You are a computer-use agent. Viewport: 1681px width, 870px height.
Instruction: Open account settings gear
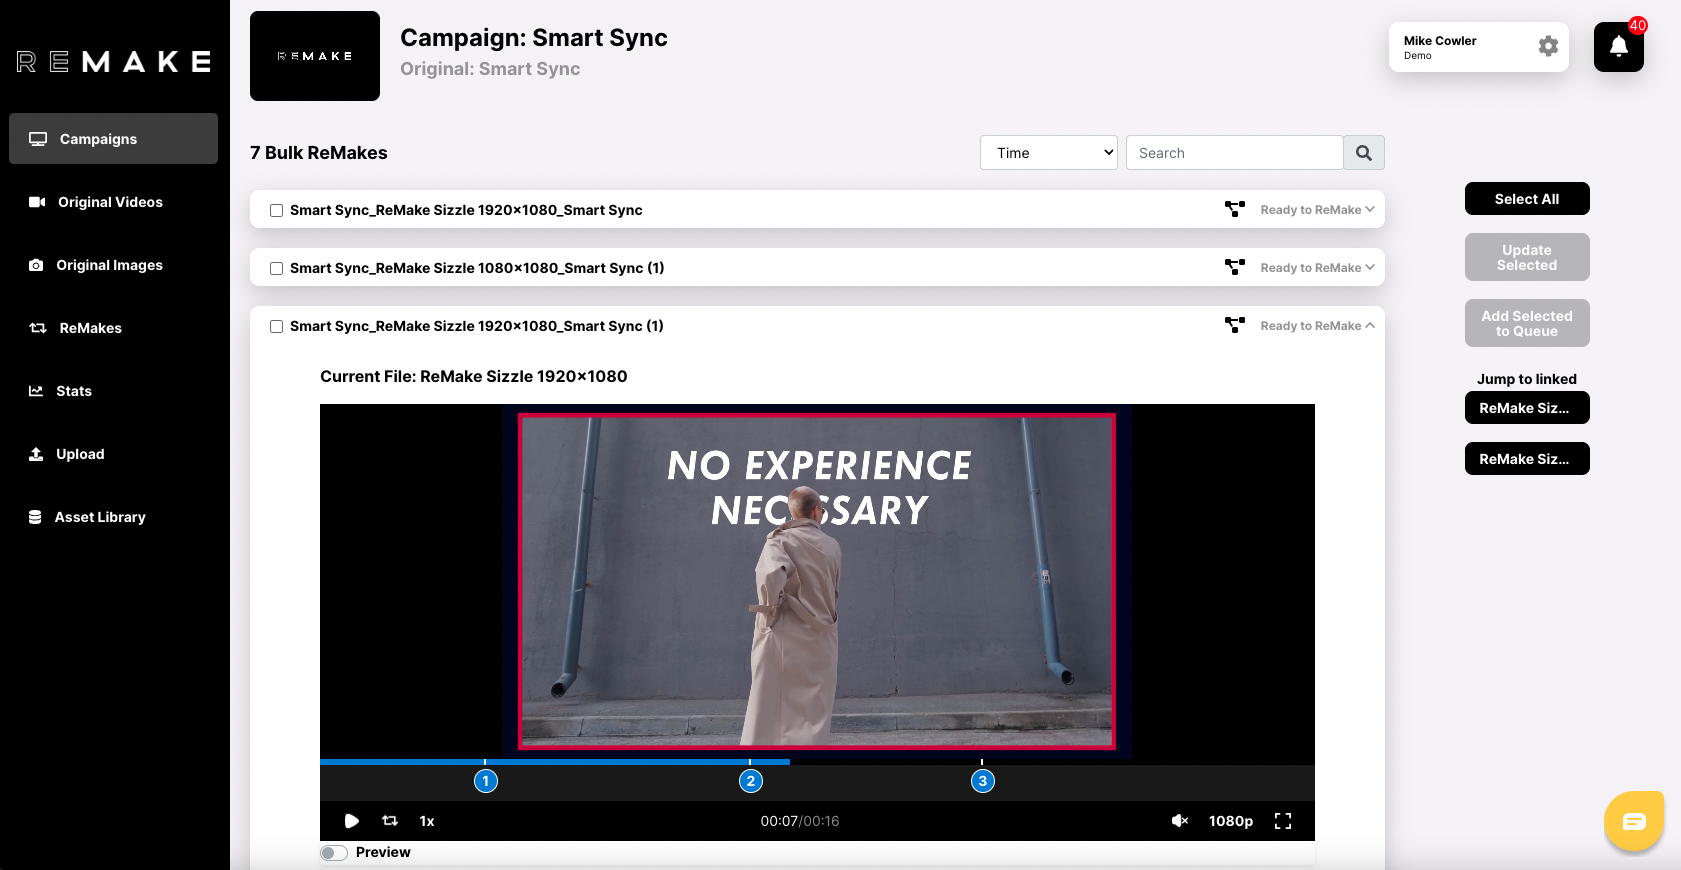point(1548,46)
